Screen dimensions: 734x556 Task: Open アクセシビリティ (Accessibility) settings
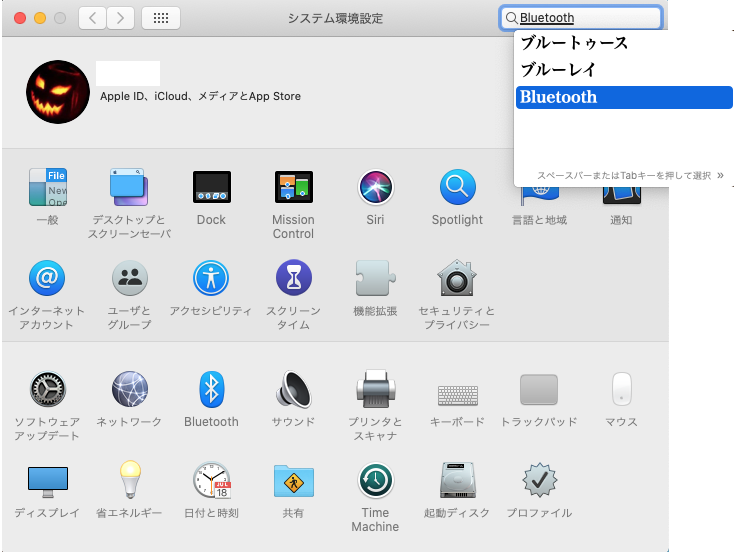pos(211,278)
